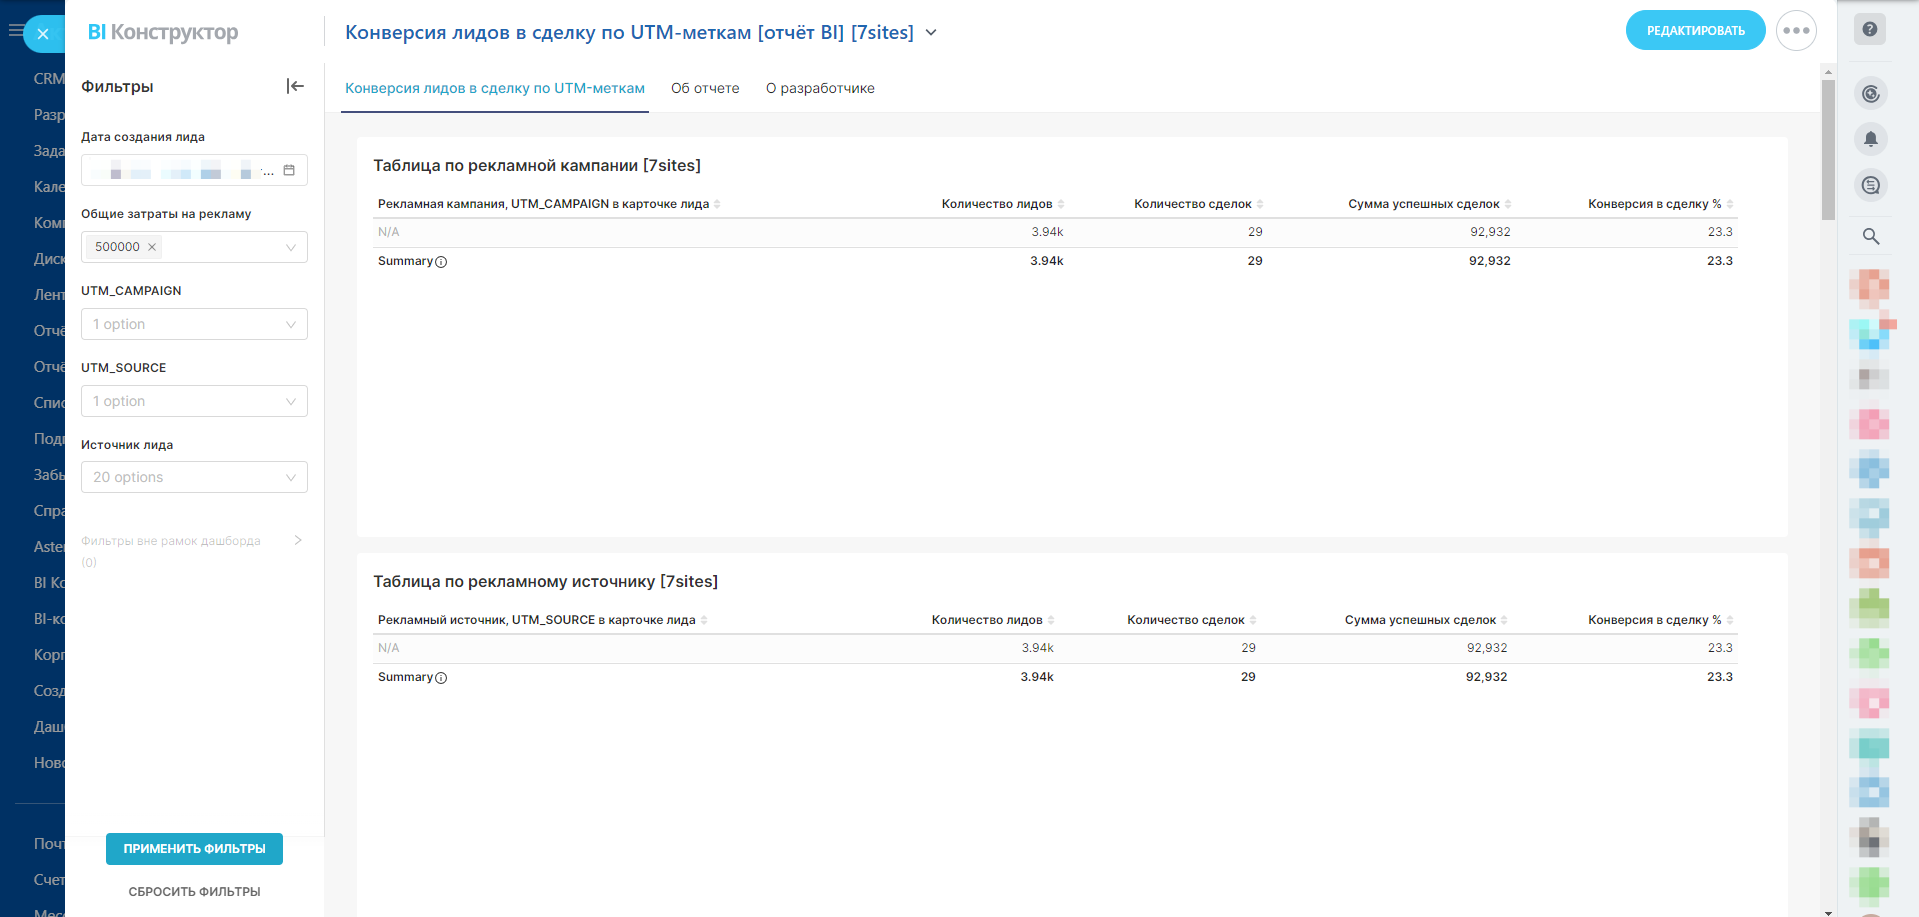Click the help question mark icon
Viewport: 1919px width, 917px height.
(x=1869, y=29)
